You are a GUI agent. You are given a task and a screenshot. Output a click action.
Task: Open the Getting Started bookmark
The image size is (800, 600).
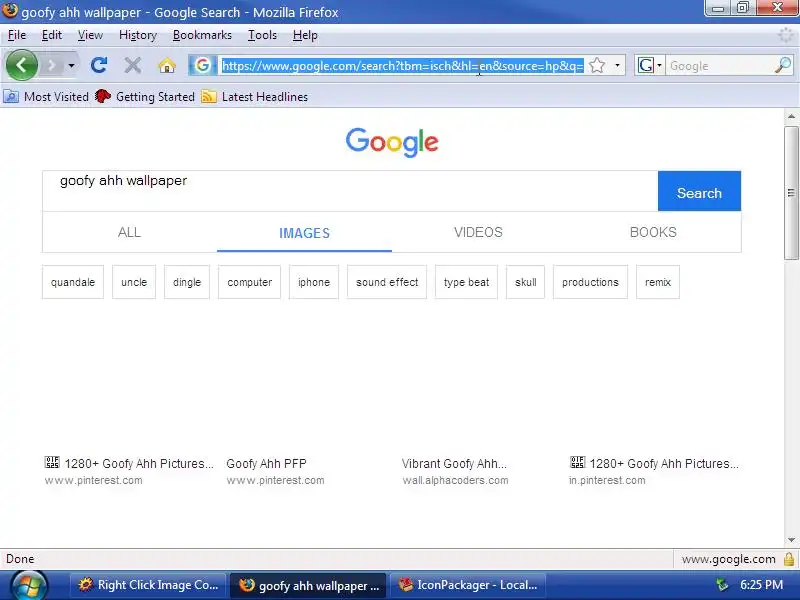coord(145,96)
